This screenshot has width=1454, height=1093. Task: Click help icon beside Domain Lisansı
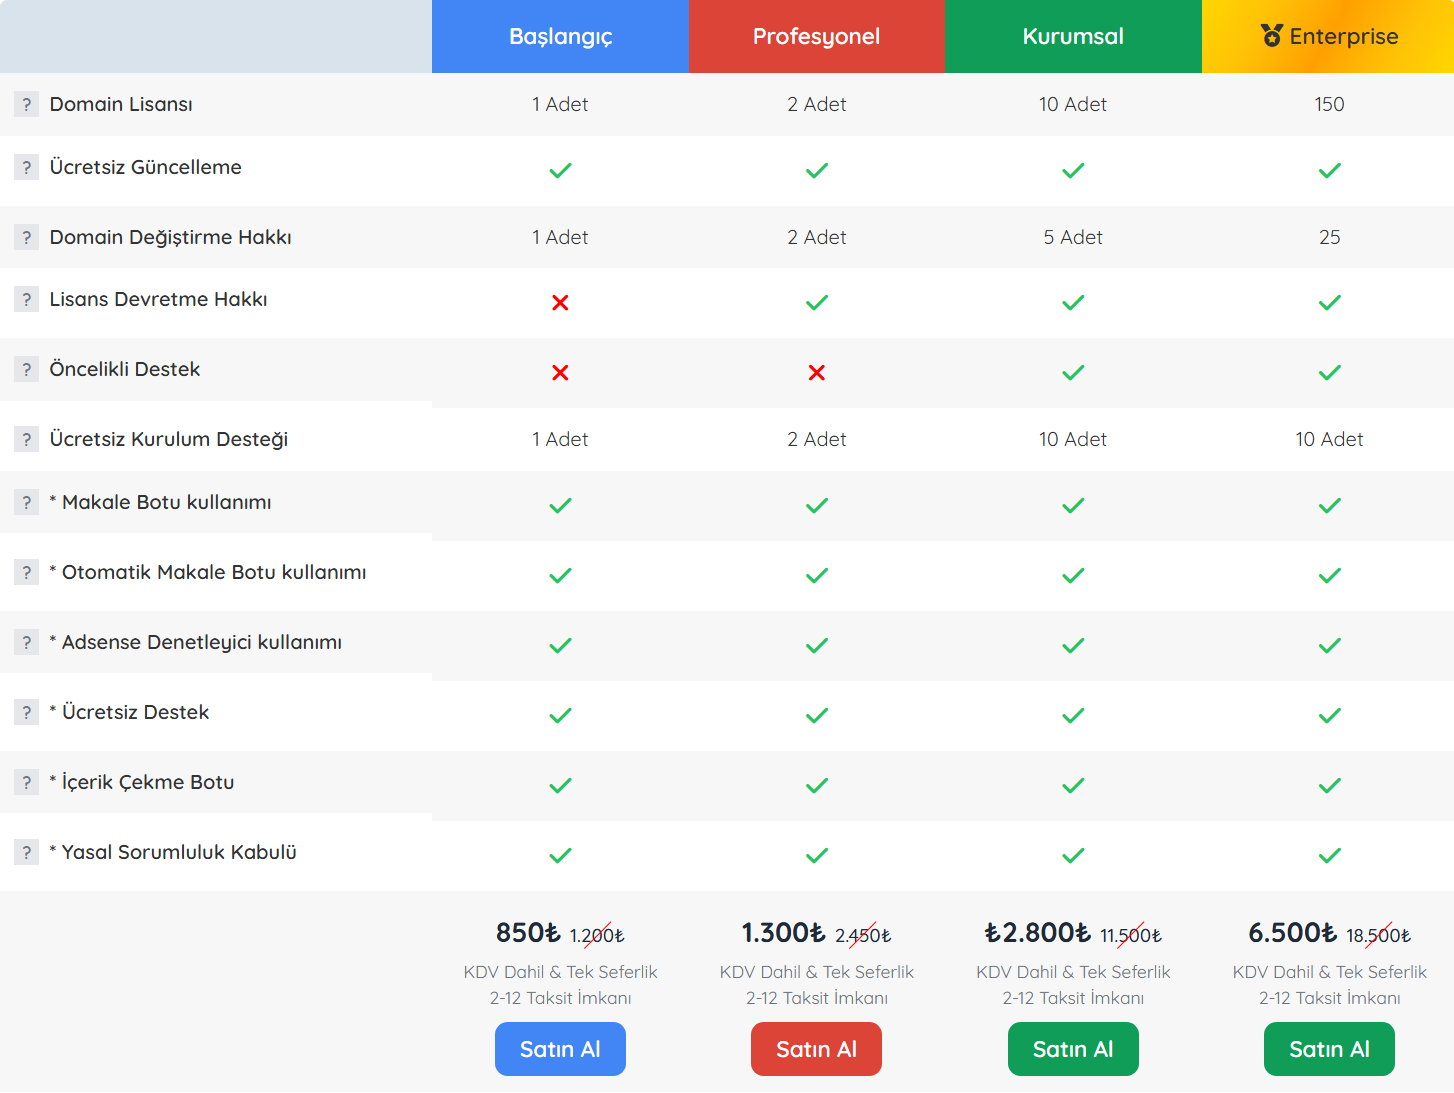click(x=26, y=104)
